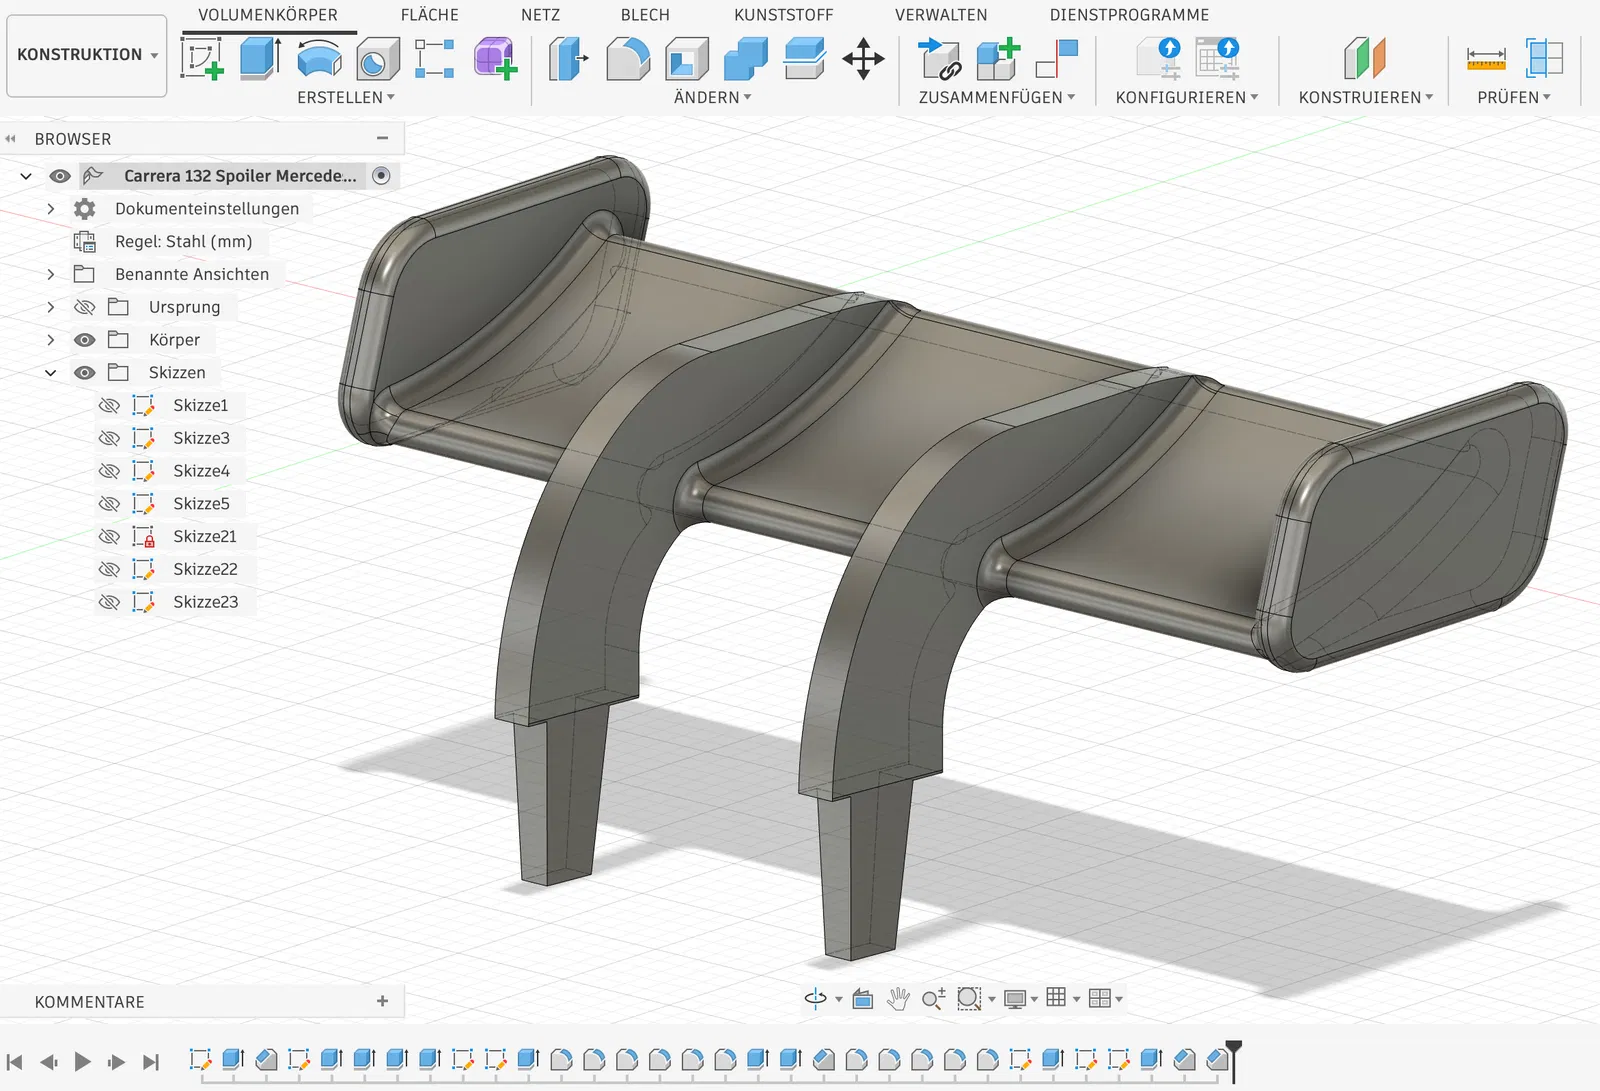Viewport: 1600px width, 1091px height.
Task: Click the Create Sketch tool icon
Action: coord(202,58)
